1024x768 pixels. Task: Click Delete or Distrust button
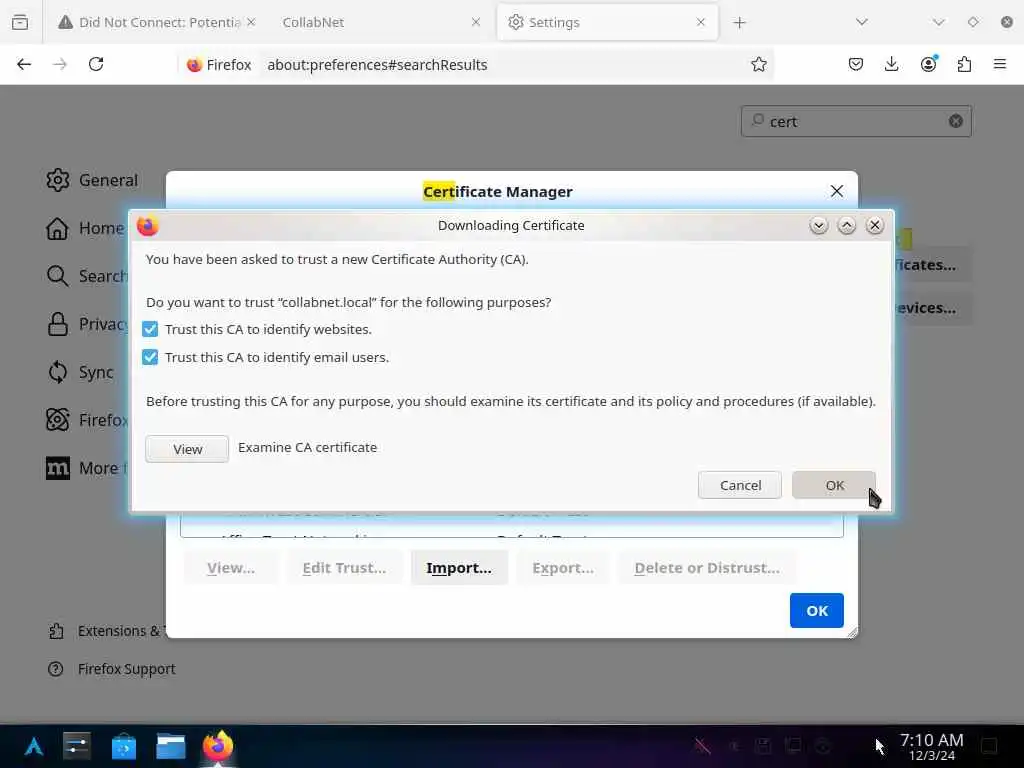(x=707, y=568)
